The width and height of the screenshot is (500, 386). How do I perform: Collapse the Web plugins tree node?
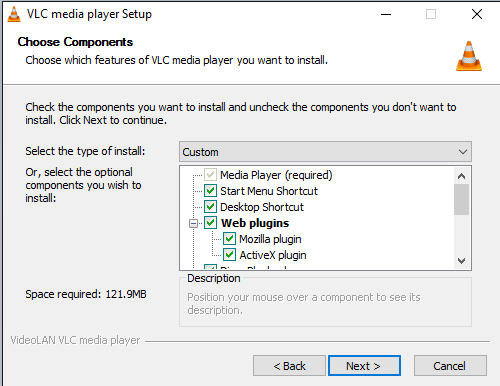(193, 223)
